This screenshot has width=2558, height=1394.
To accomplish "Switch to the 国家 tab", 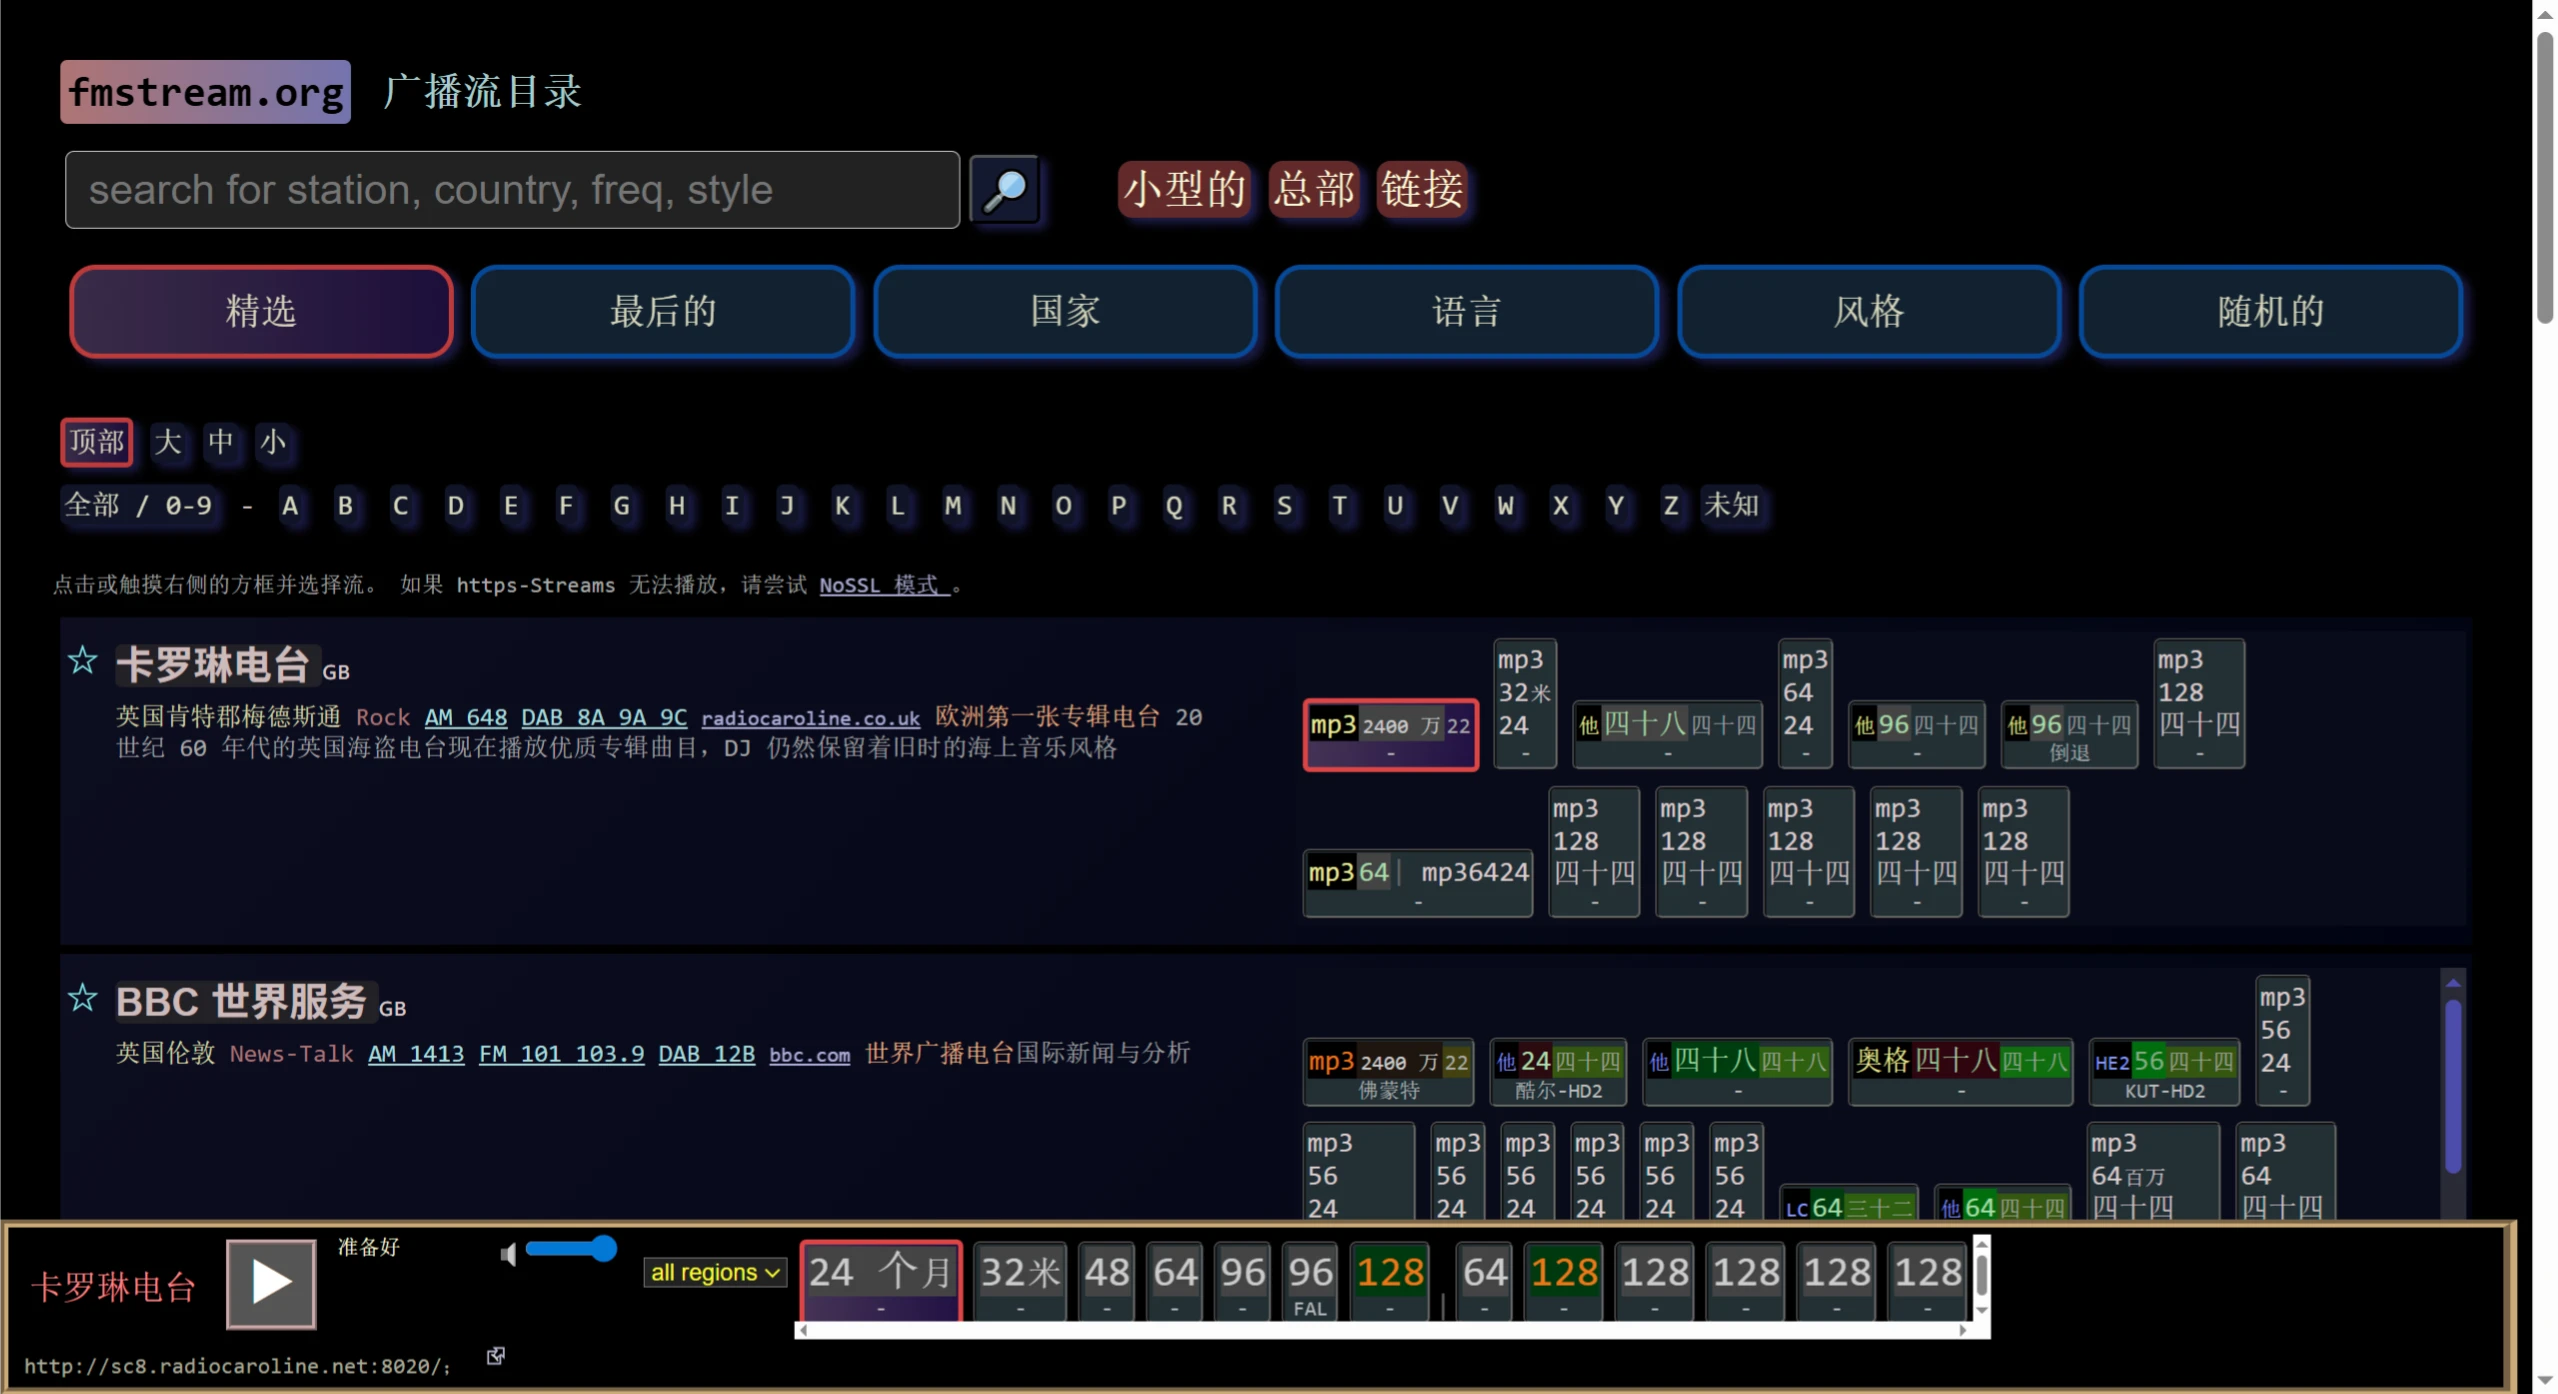I will [x=1065, y=311].
